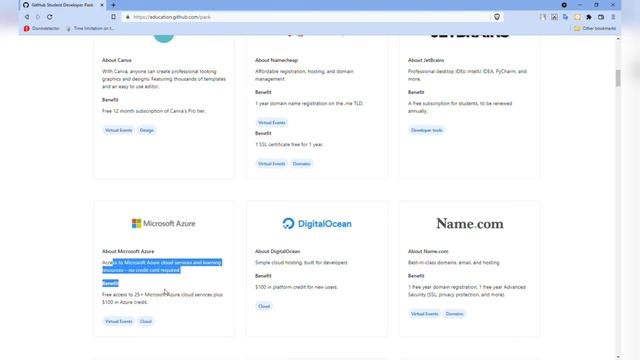Click 'Free 12 month subscription' Canva benefit text
Screen dimensions: 640x360
point(153,111)
